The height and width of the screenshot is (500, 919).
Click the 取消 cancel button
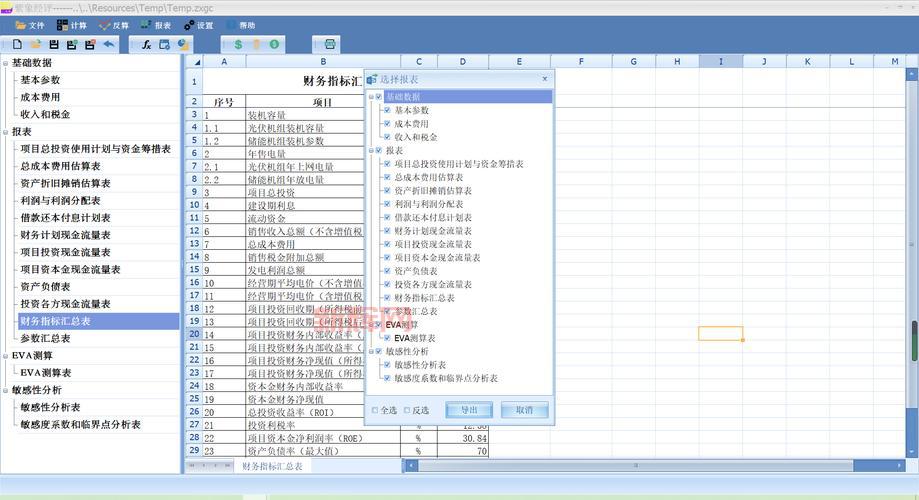[525, 410]
